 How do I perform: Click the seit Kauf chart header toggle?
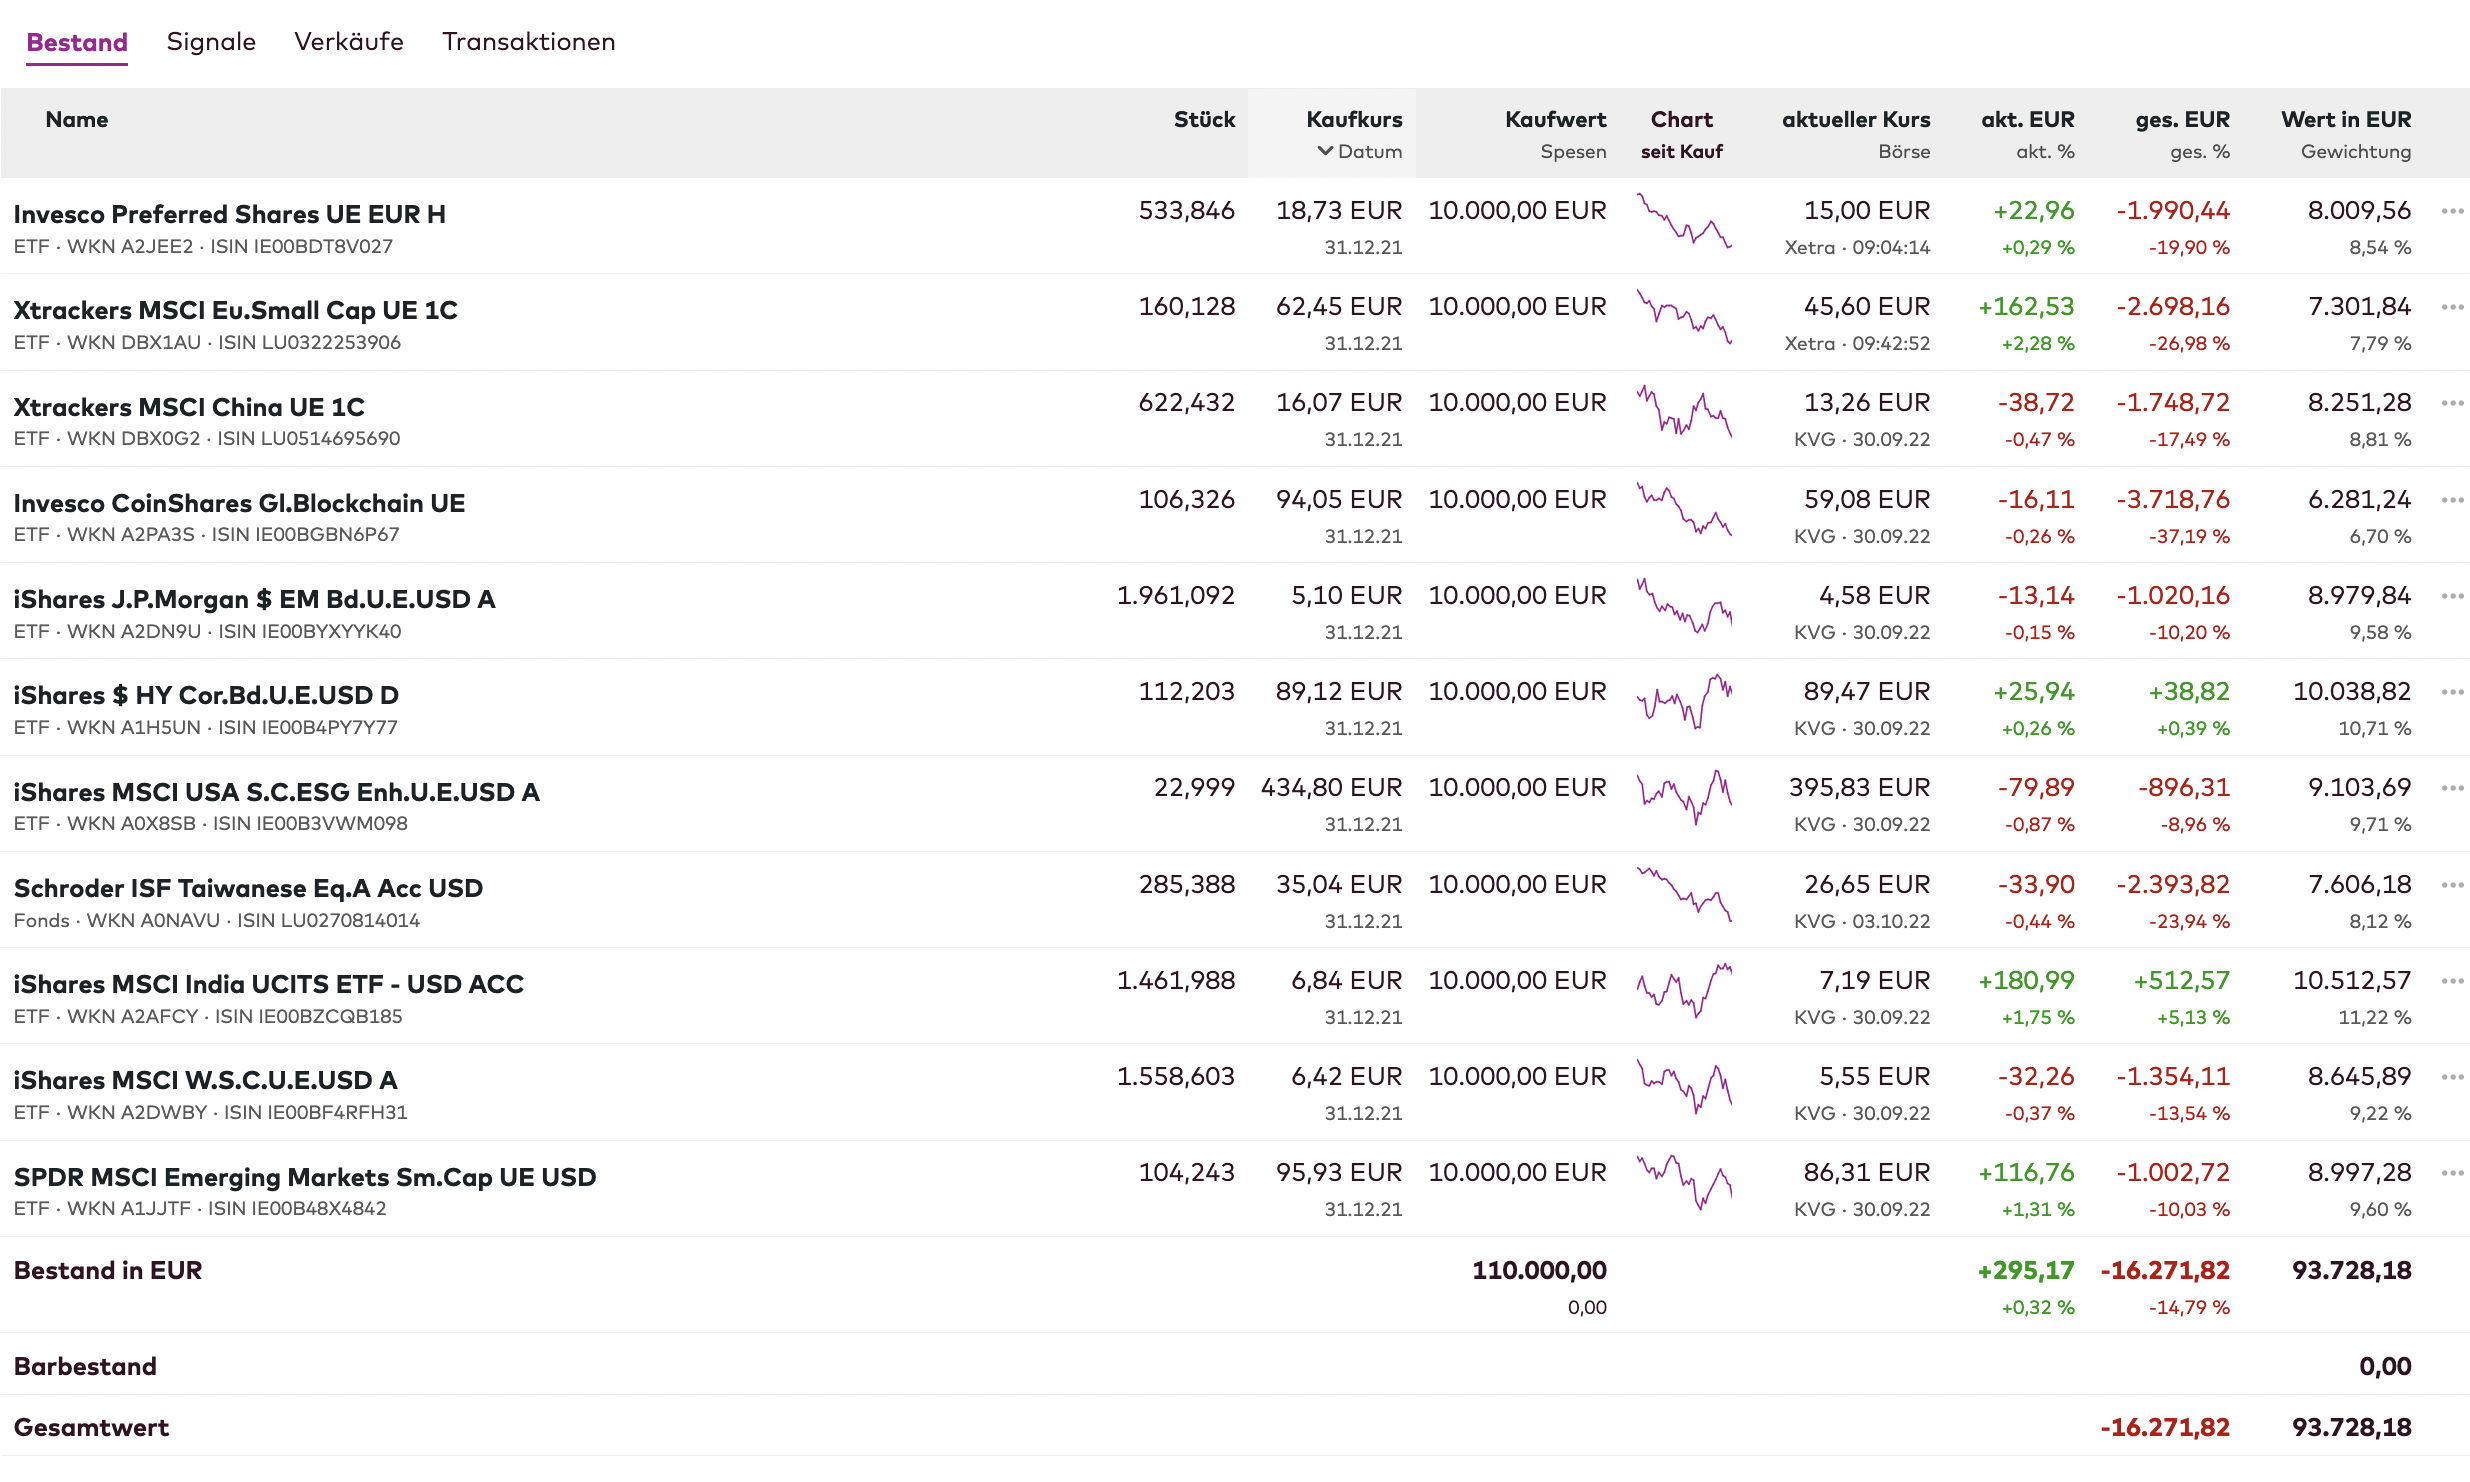coord(1681,151)
